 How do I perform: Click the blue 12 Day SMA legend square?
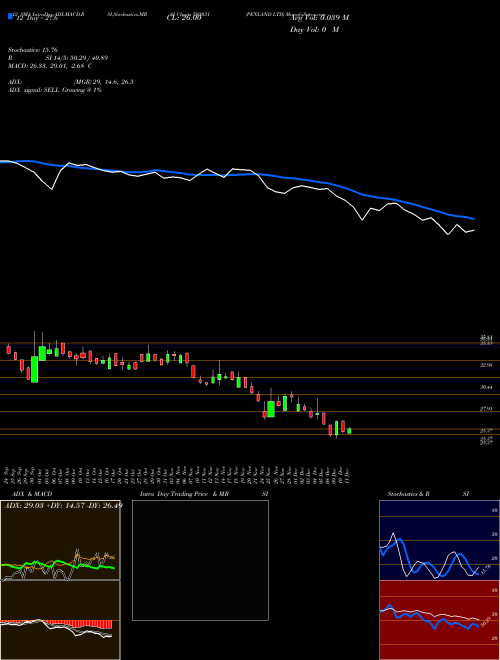pyautogui.click(x=10, y=17)
